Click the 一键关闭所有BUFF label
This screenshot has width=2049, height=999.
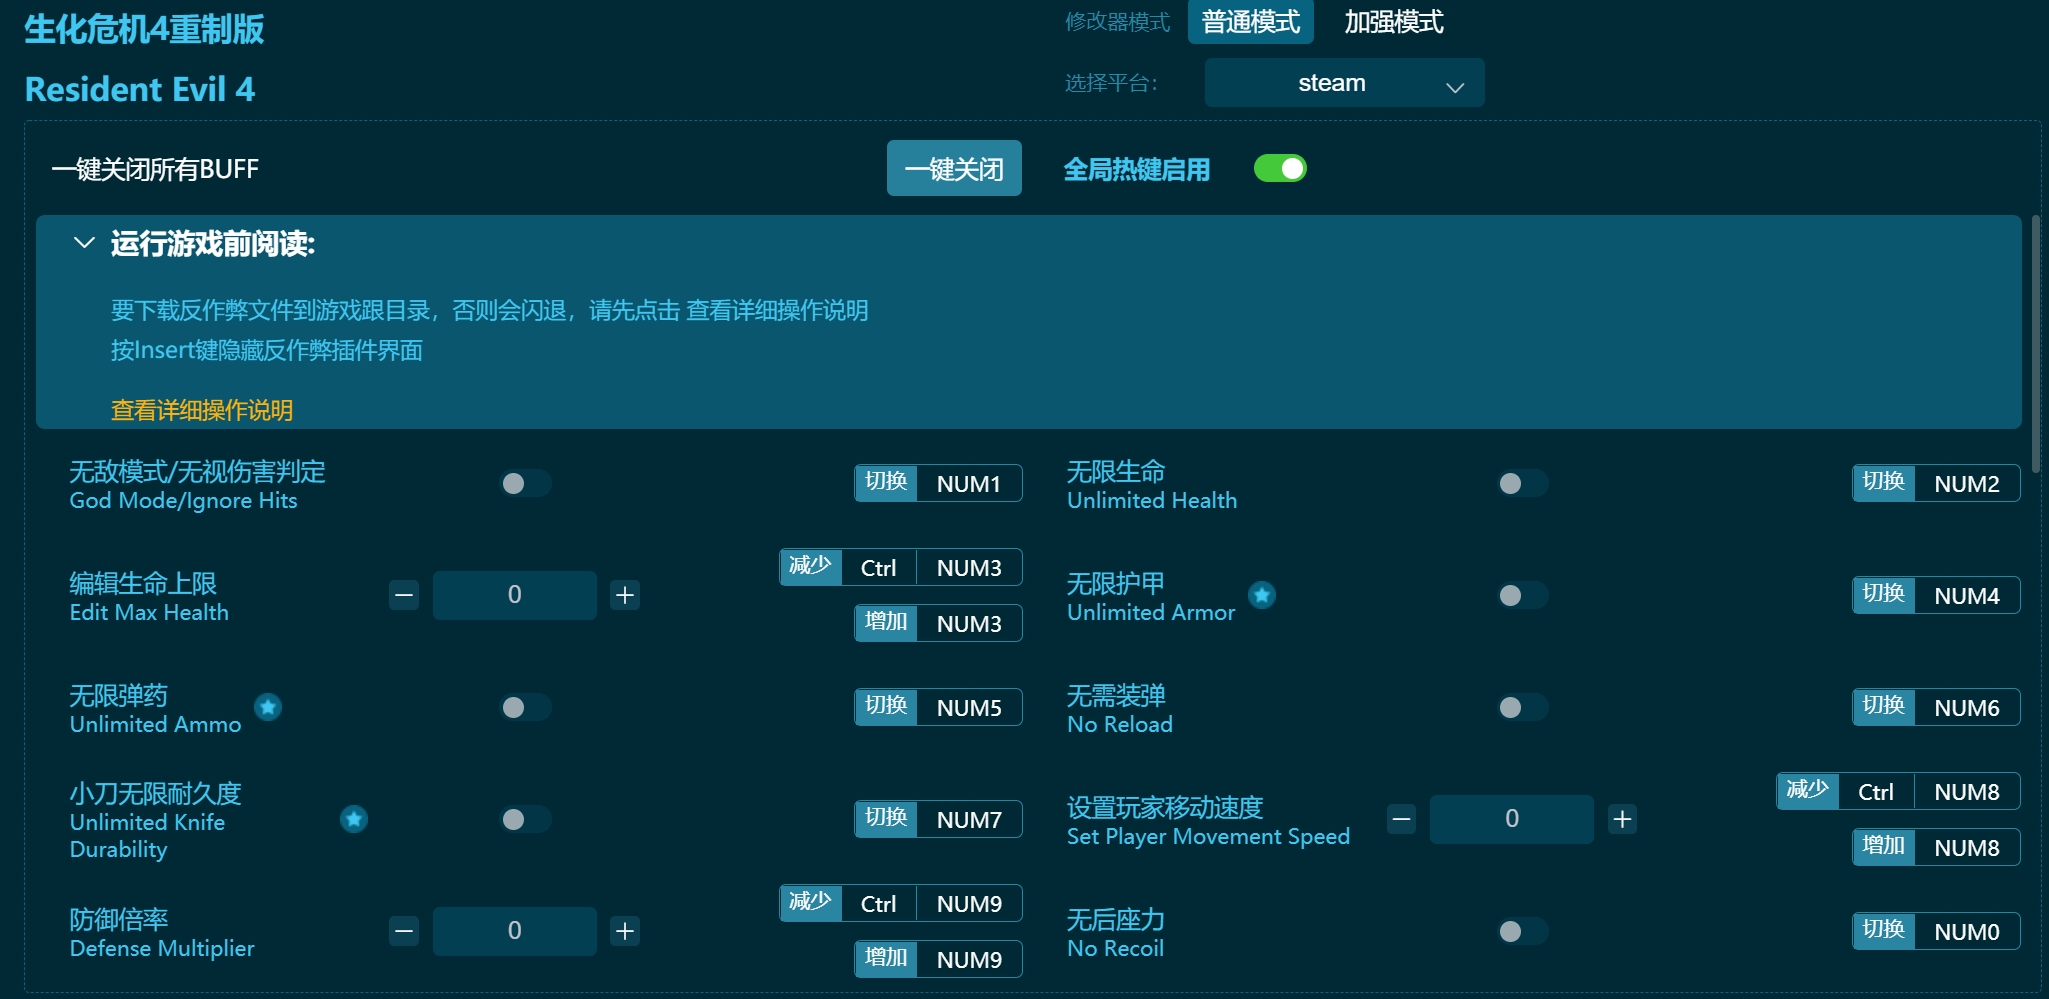[x=155, y=169]
